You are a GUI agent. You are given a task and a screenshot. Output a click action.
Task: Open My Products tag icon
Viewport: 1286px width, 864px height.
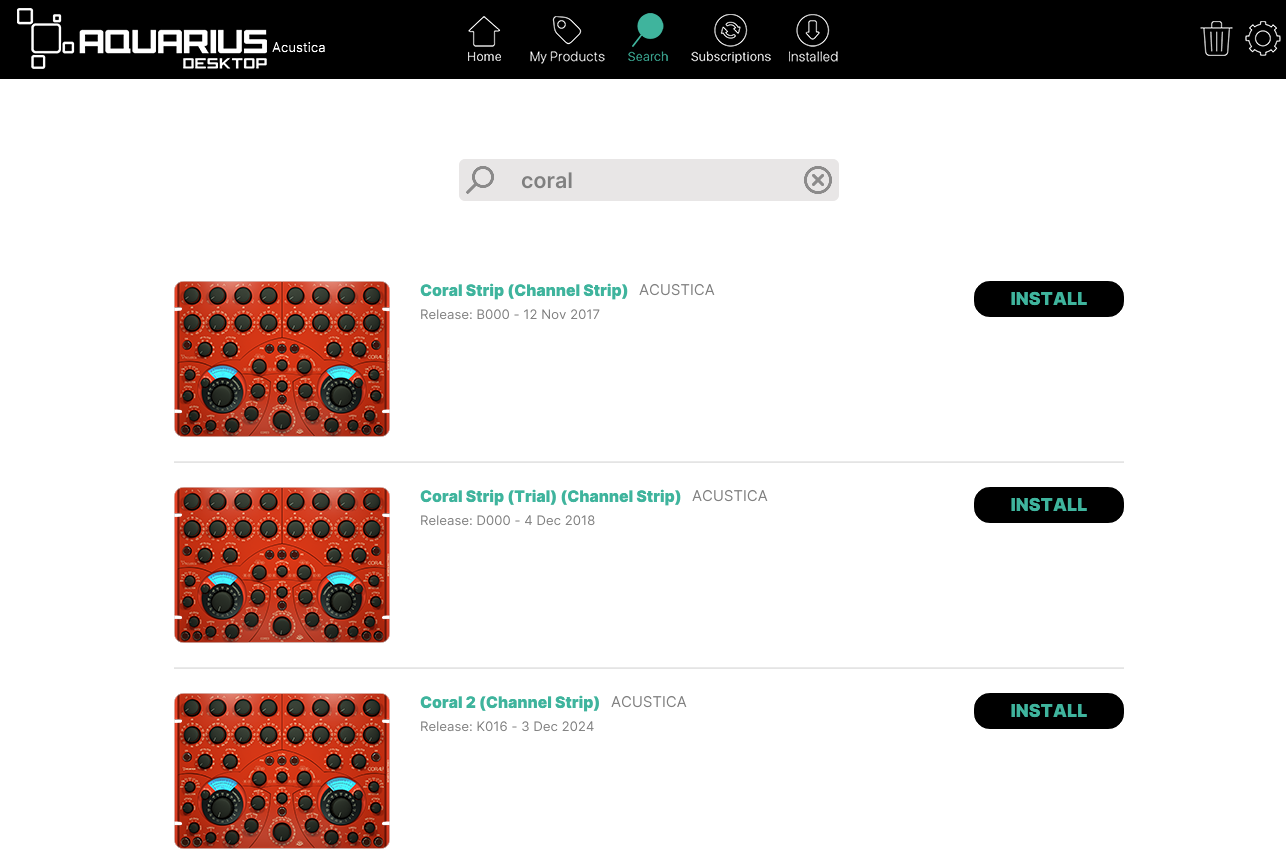click(567, 31)
